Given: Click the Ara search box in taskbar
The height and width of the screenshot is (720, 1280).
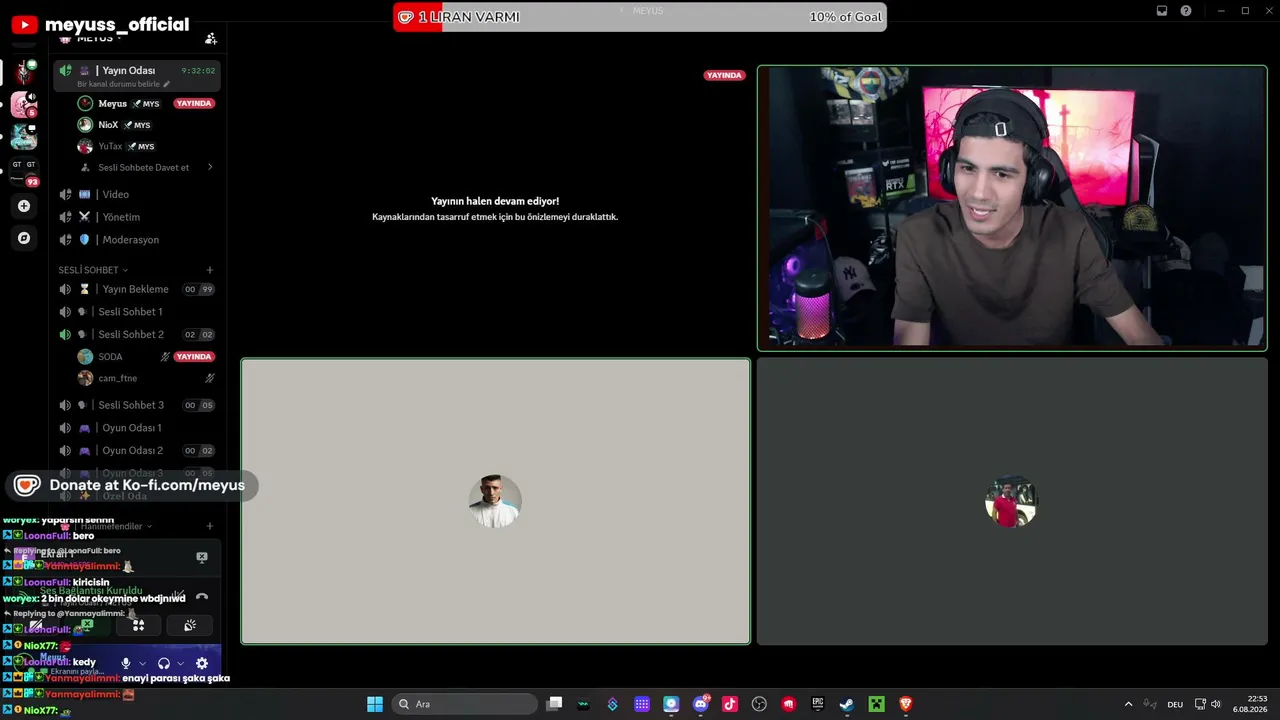Looking at the screenshot, I should [464, 704].
